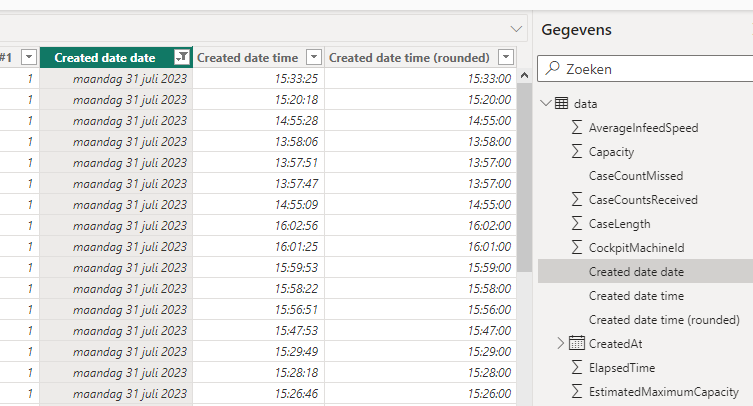Select time cell 15:58:22
The image size is (753, 406).
click(x=259, y=289)
